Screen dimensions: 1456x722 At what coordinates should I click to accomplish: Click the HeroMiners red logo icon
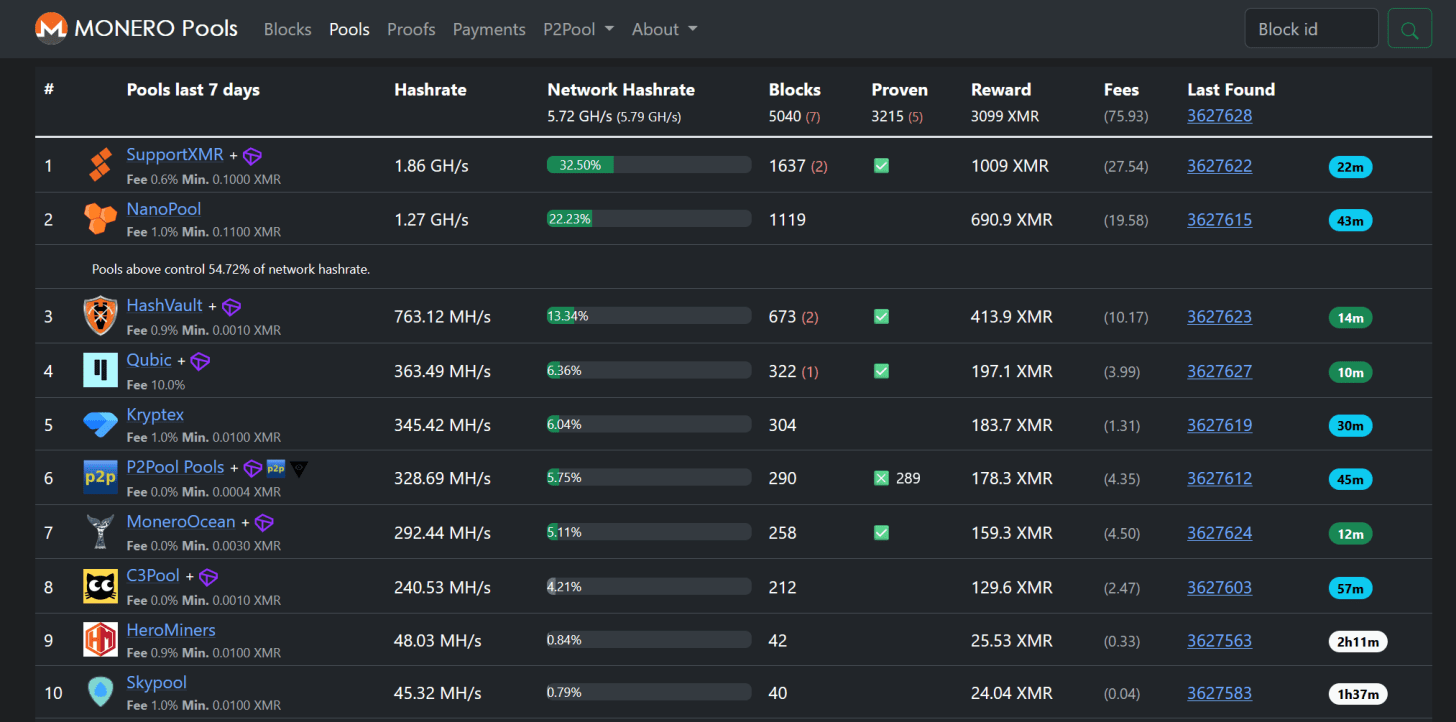[101, 640]
